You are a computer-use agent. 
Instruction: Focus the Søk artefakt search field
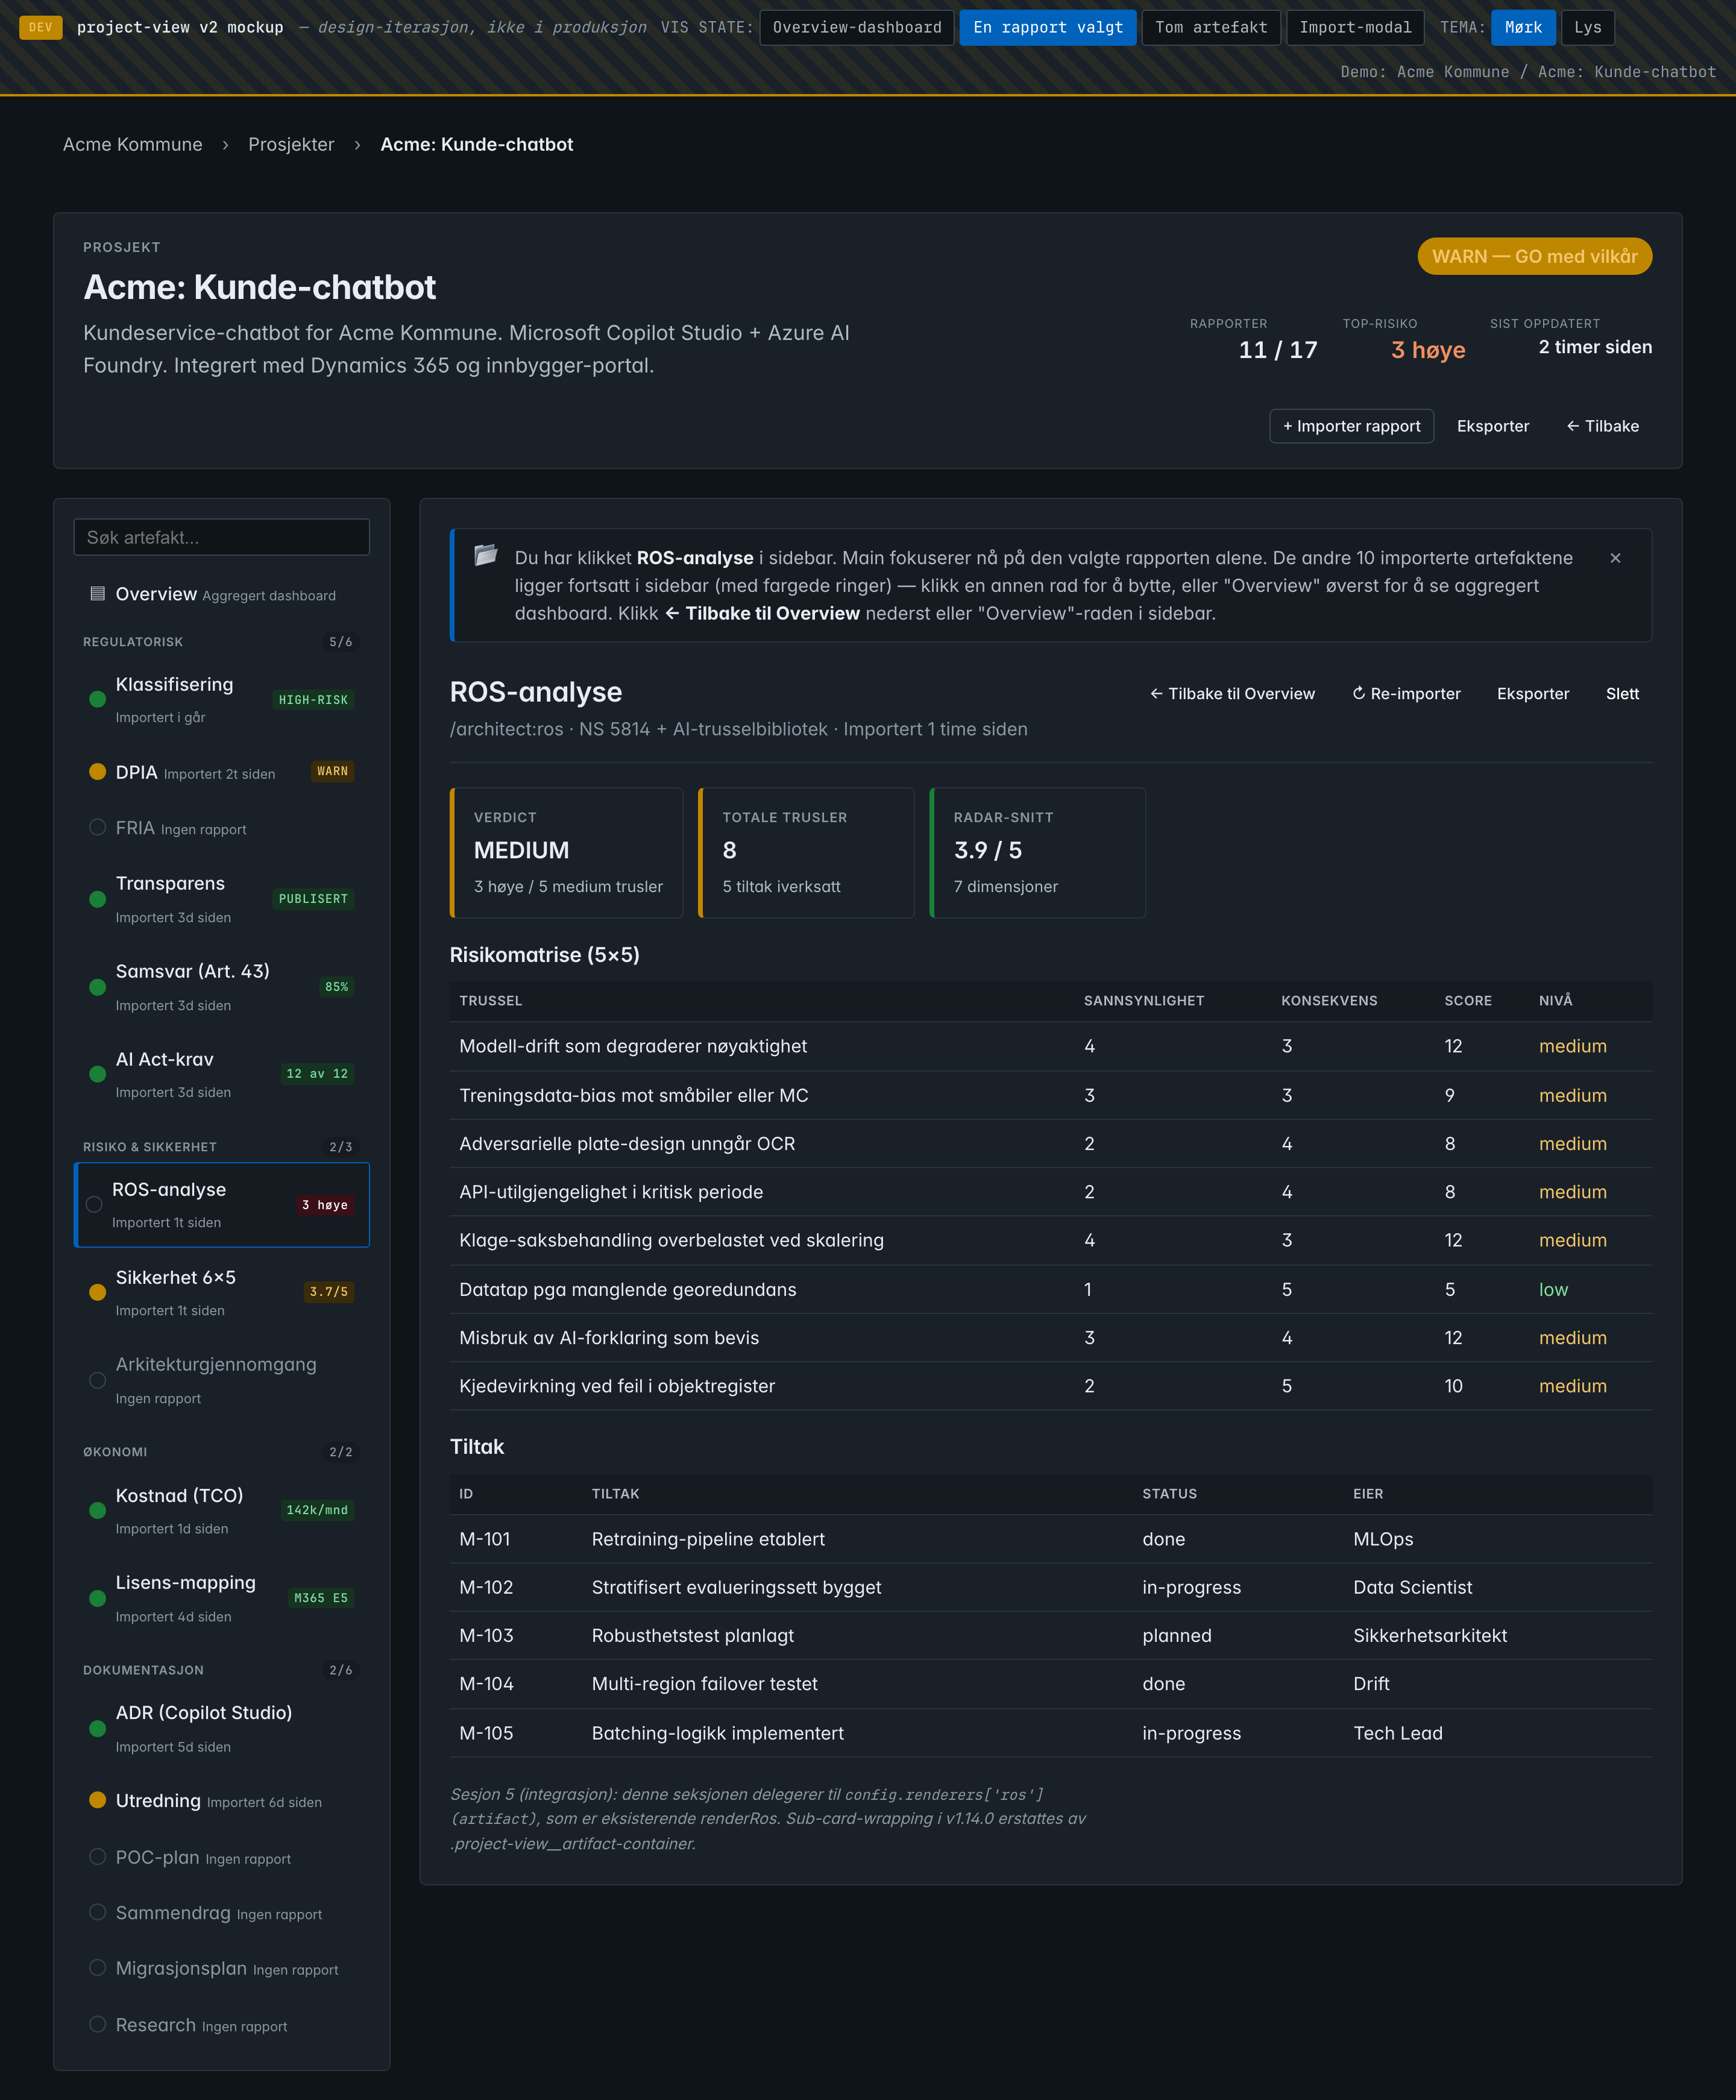(222, 537)
